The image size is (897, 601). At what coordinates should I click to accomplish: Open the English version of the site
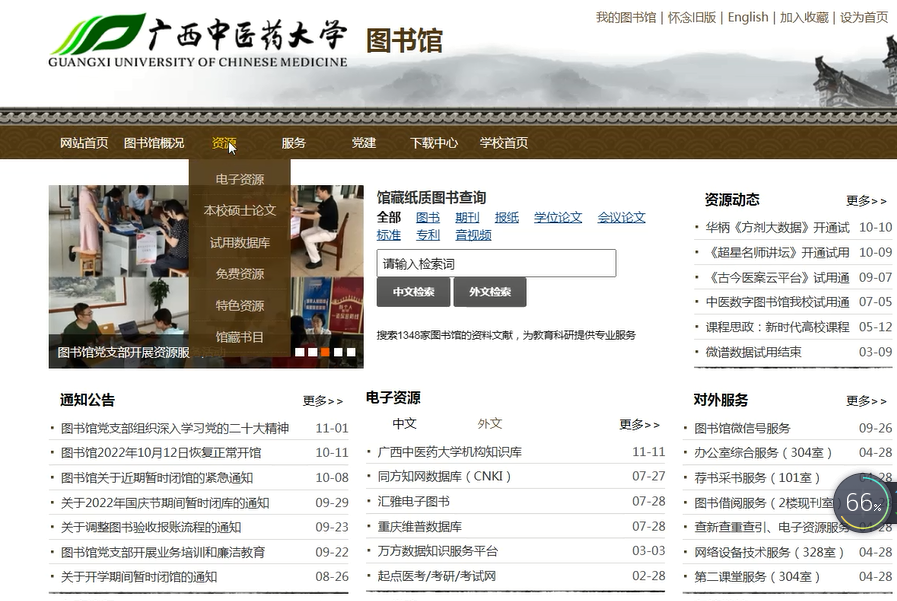748,17
